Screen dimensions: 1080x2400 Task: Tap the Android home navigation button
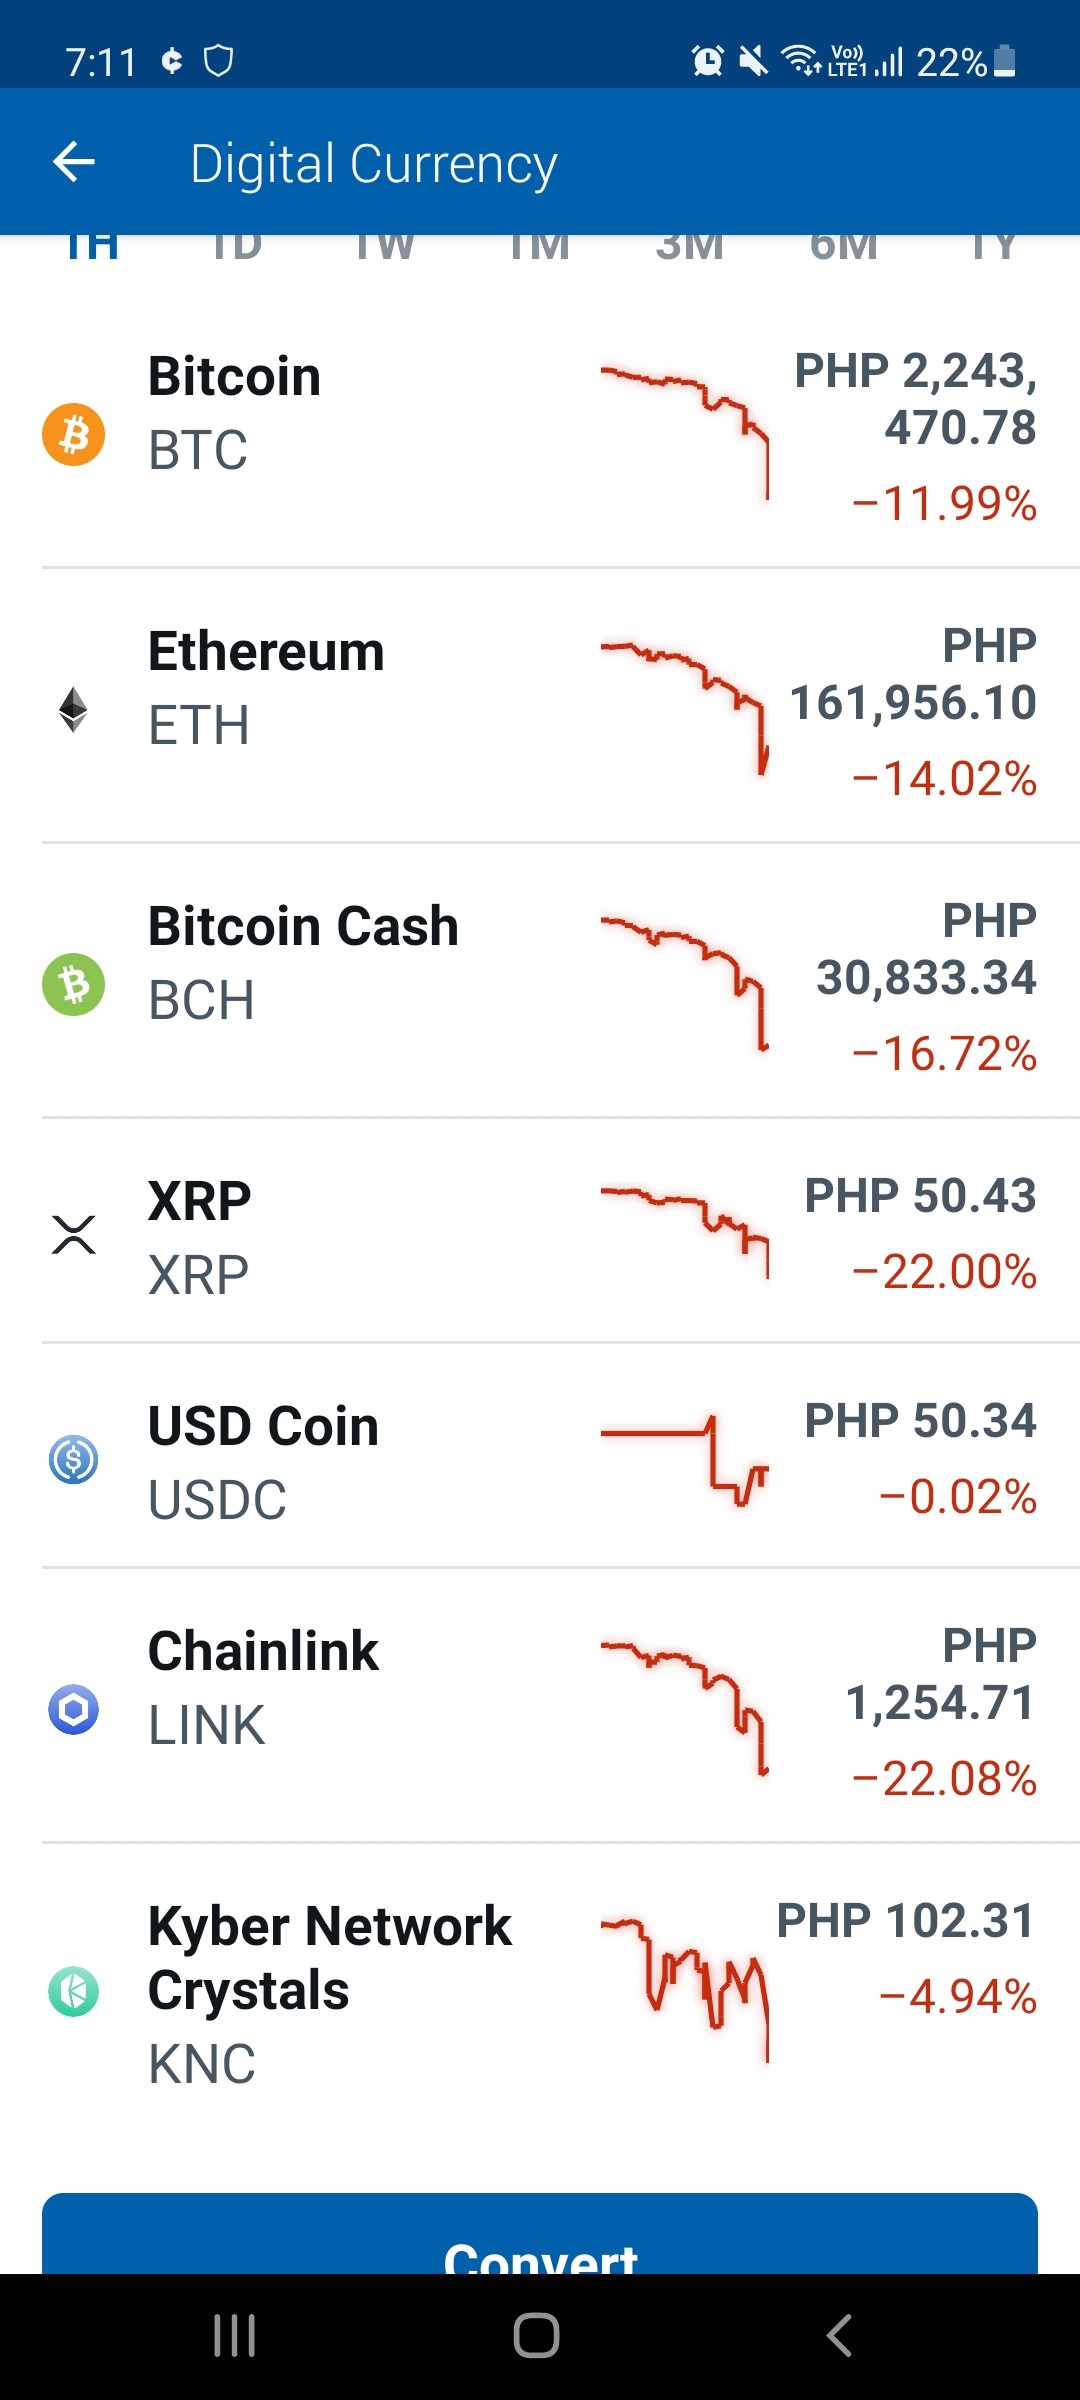point(536,2336)
